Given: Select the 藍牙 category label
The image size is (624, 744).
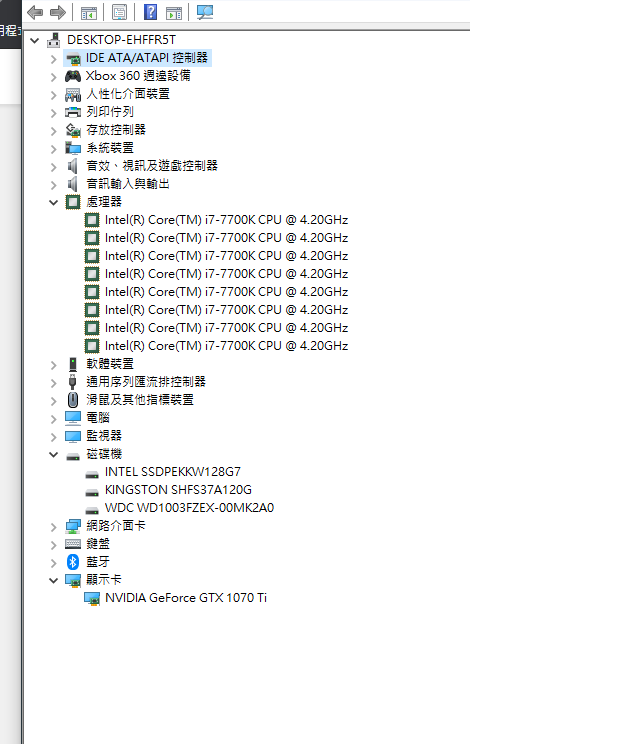Looking at the screenshot, I should [x=98, y=562].
